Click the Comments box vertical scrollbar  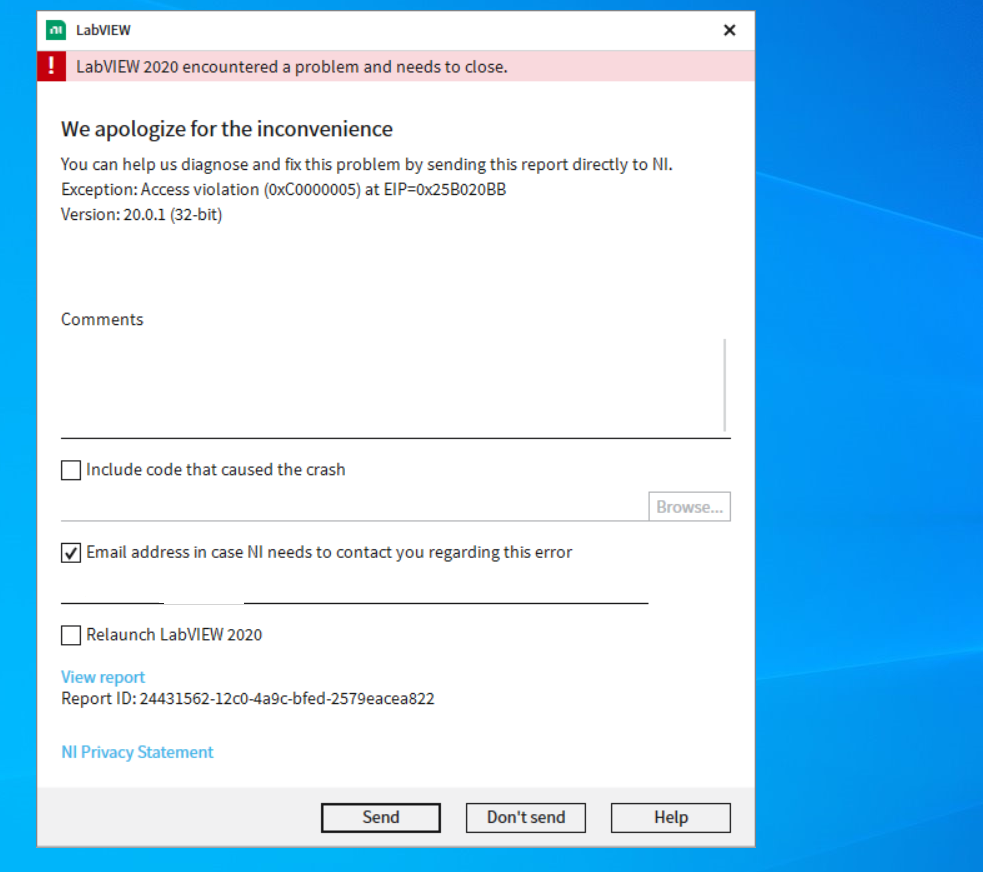(725, 385)
